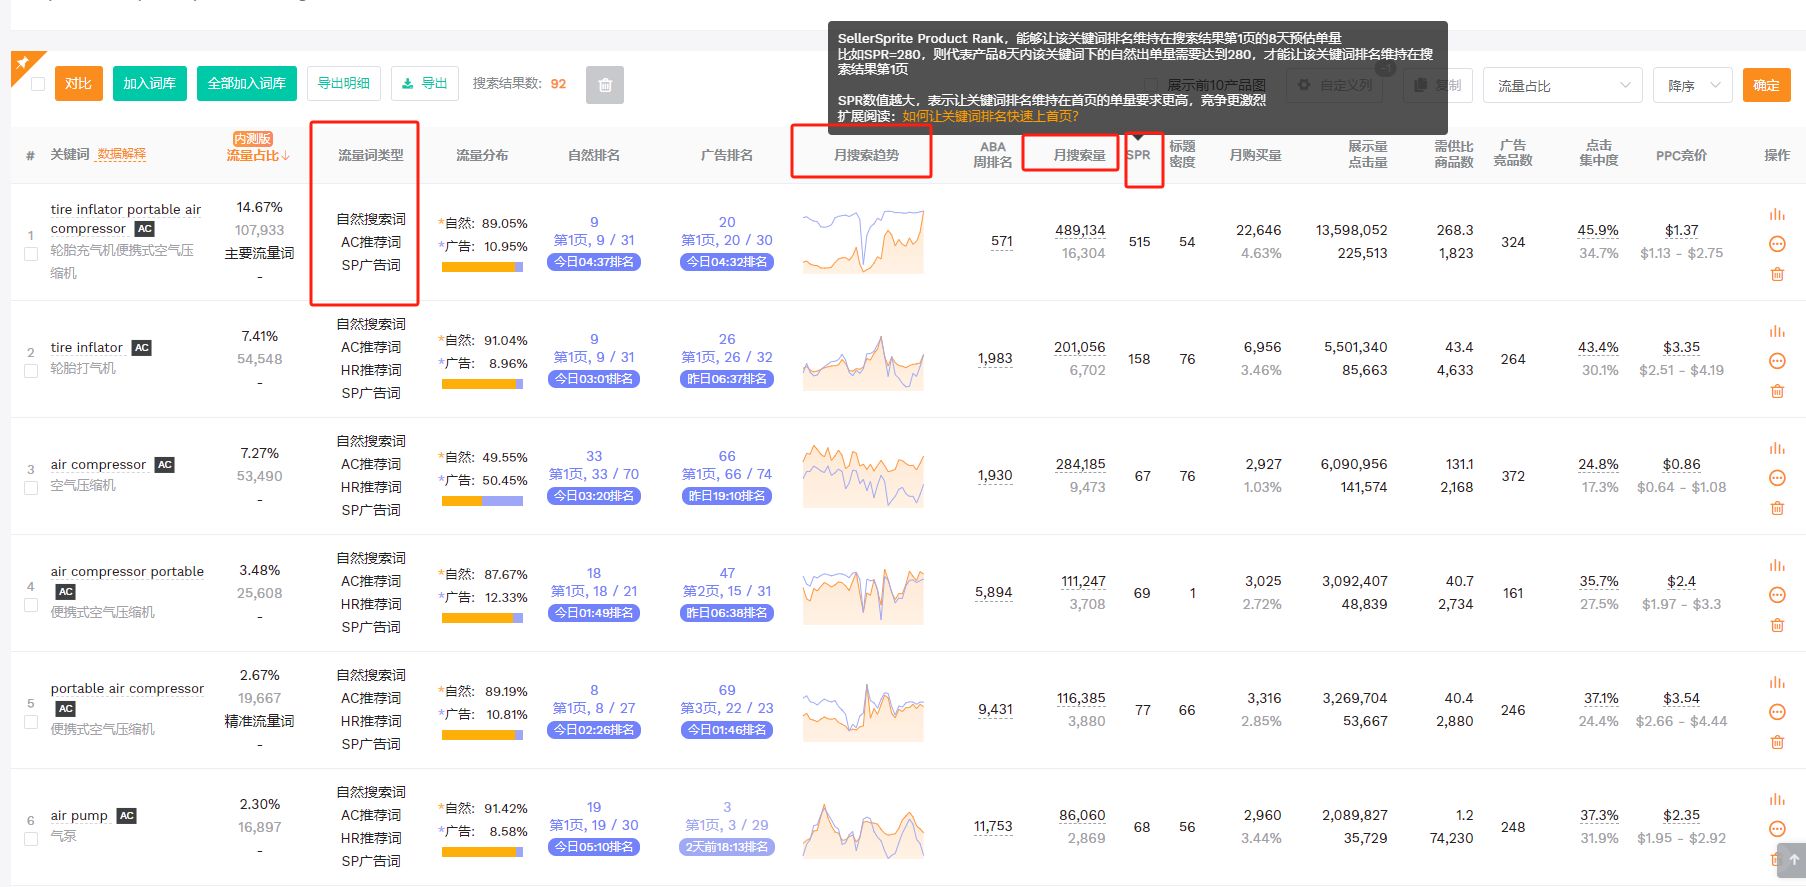Click the orange 对比 button
The height and width of the screenshot is (887, 1806).
pyautogui.click(x=79, y=84)
